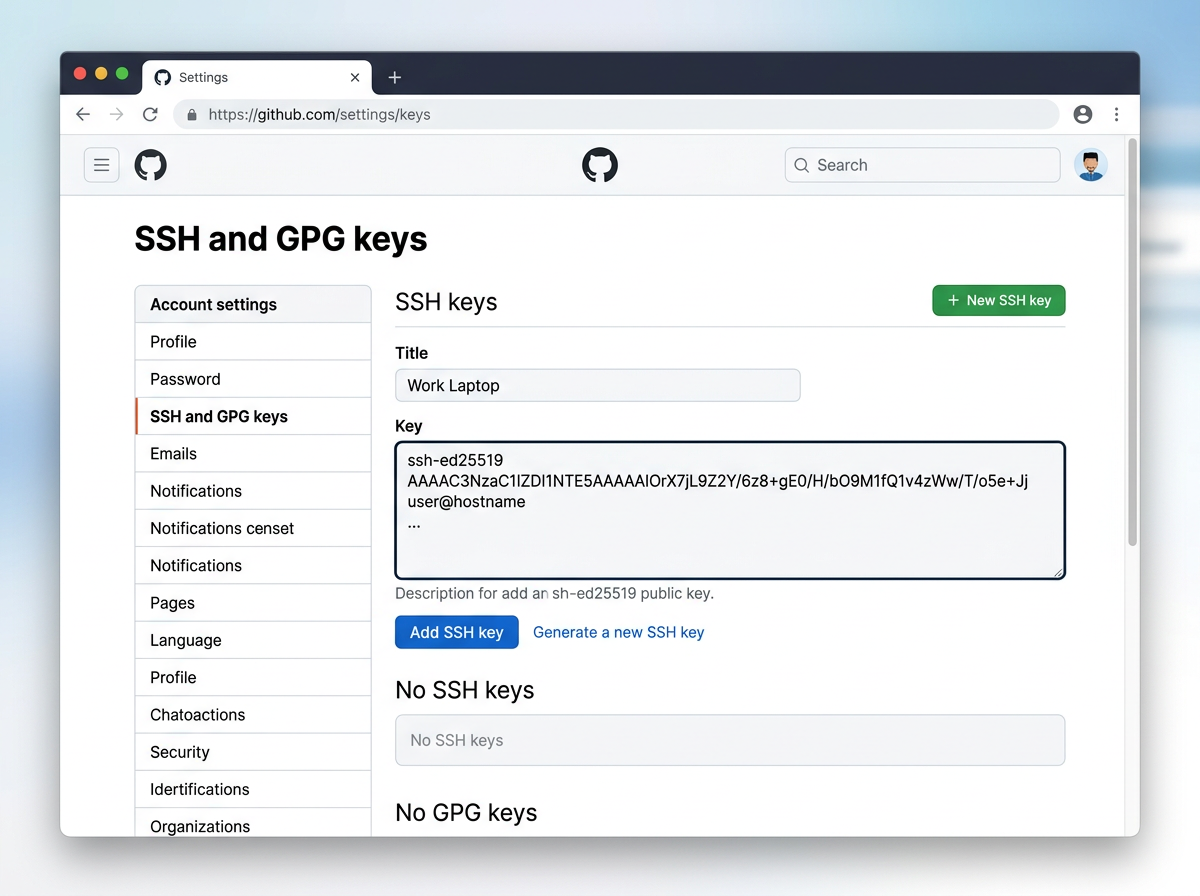This screenshot has width=1200, height=896.
Task: Open the Generate a new SSH key link
Action: pos(618,632)
